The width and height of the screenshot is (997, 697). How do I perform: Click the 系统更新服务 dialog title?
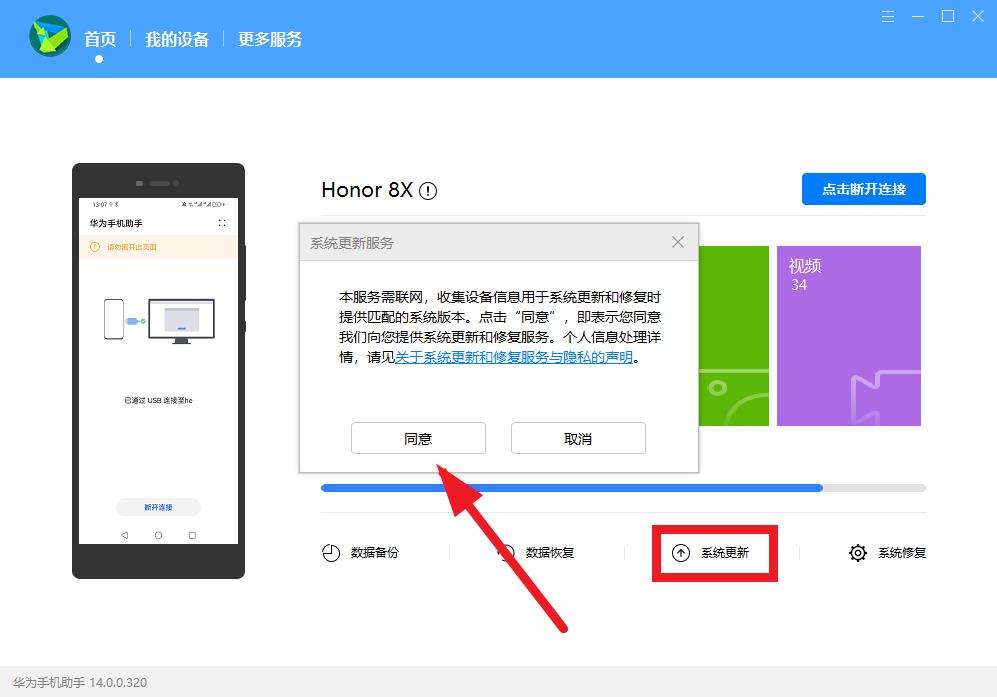click(x=352, y=242)
